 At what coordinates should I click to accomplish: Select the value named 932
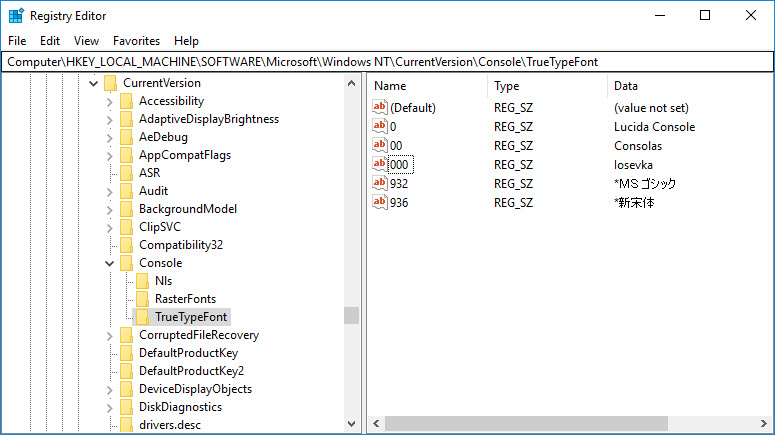click(x=399, y=184)
